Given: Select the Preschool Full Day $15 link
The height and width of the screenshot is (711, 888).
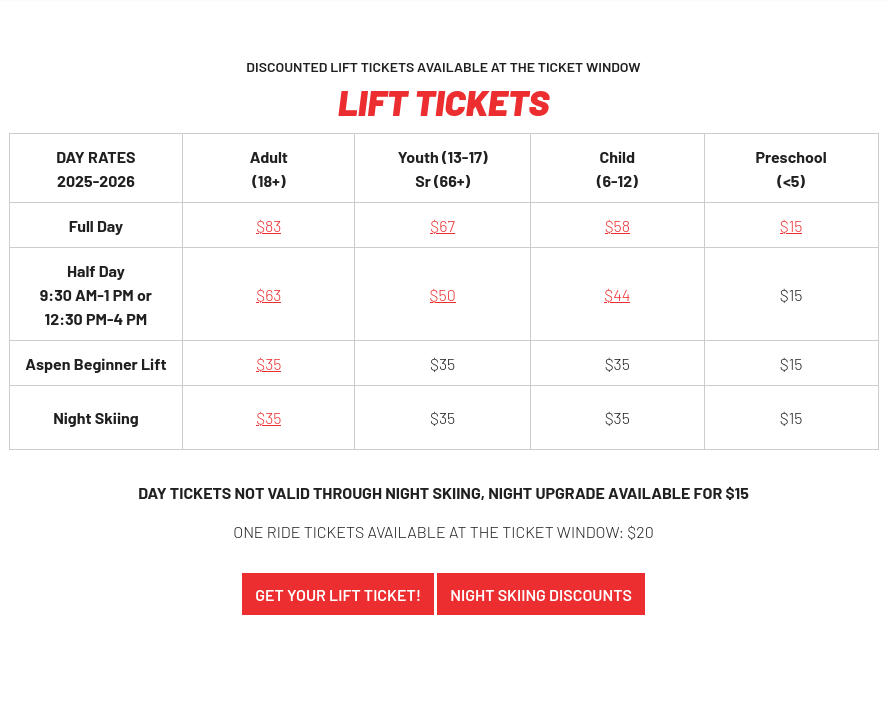Looking at the screenshot, I should pos(791,227).
